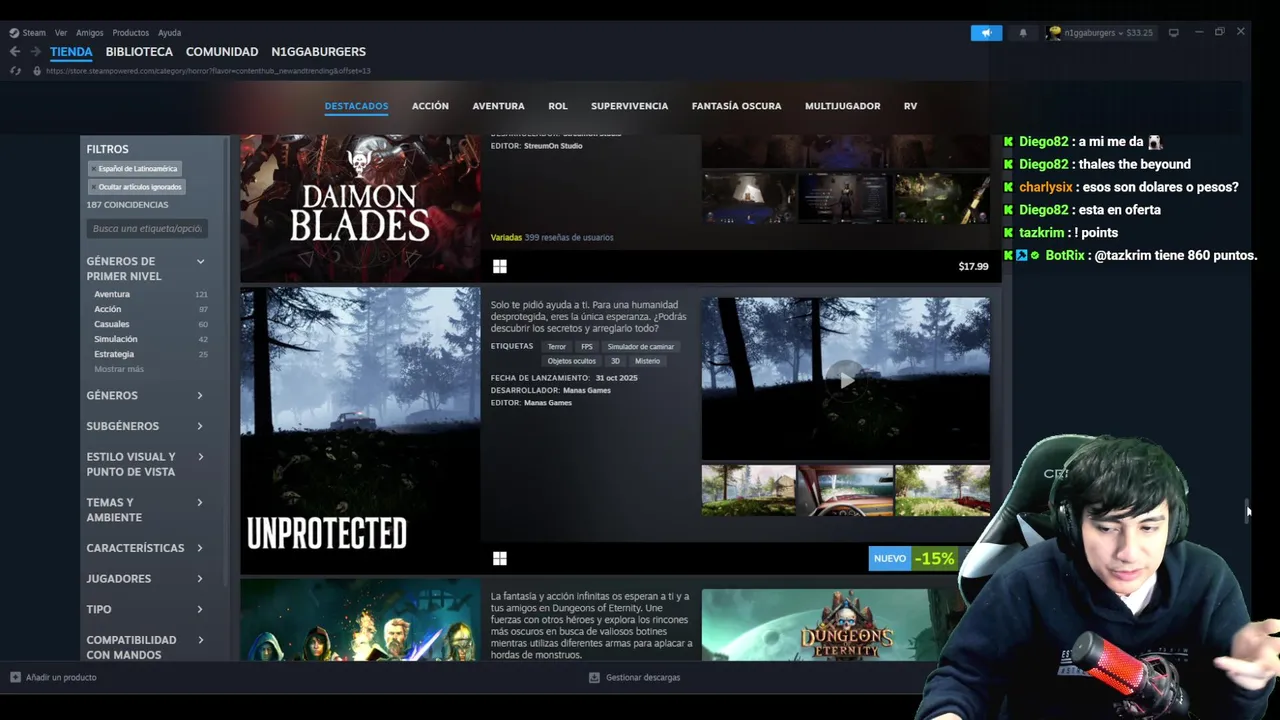Click the lock icon beside the URL

pyautogui.click(x=37, y=71)
